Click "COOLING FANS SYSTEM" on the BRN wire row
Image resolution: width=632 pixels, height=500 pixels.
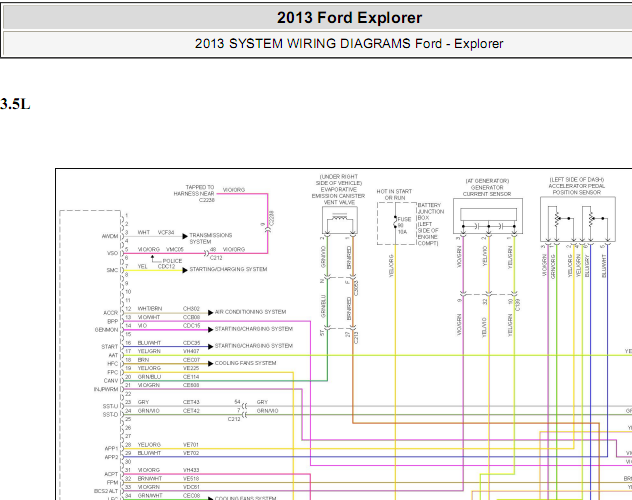click(245, 363)
